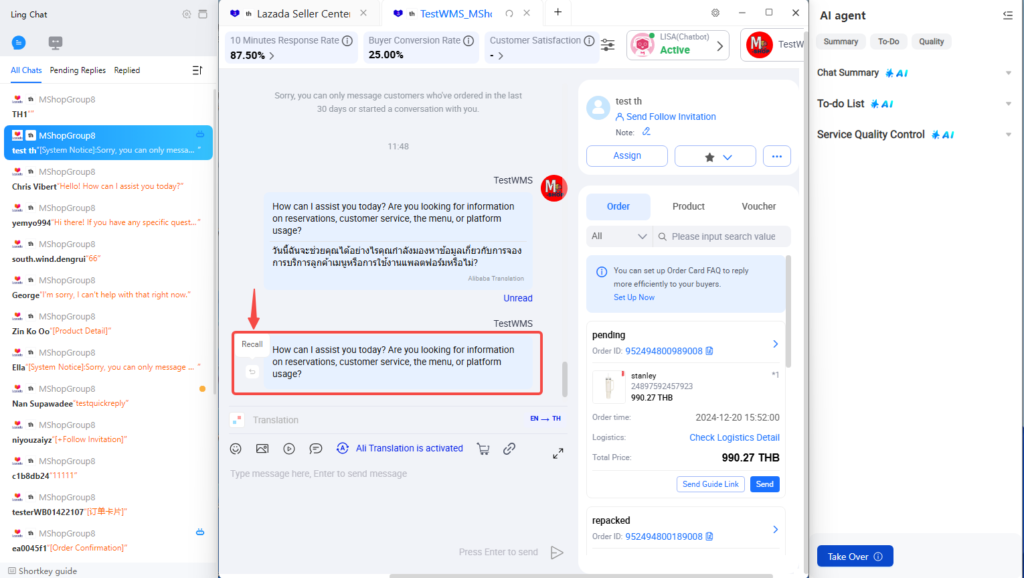1024x578 pixels.
Task: Copy order ID 952494800989008
Action: pyautogui.click(x=709, y=351)
